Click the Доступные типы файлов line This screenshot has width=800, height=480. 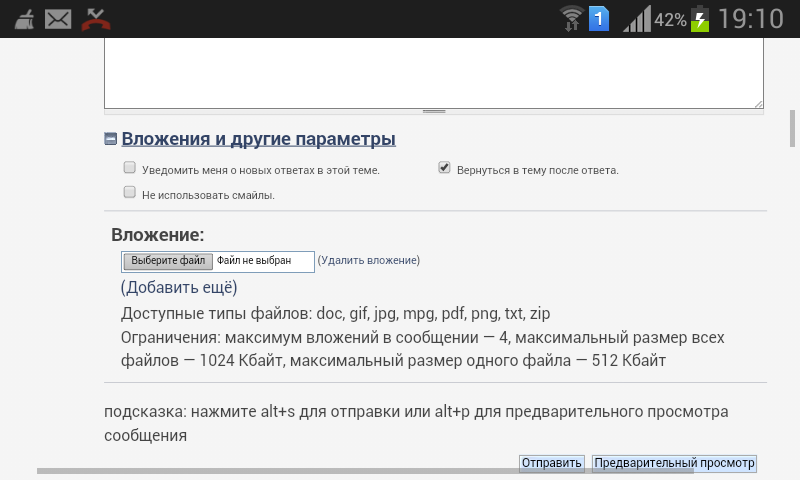pyautogui.click(x=335, y=313)
